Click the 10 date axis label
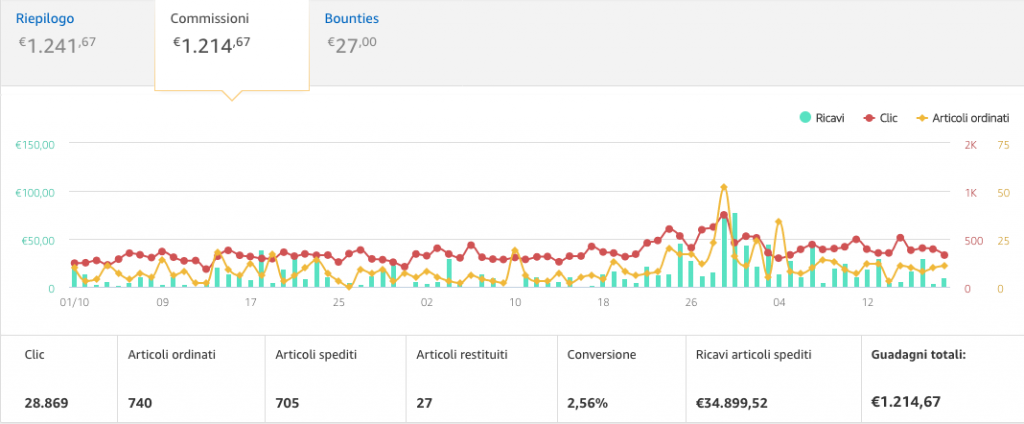The height and width of the screenshot is (424, 1024). (515, 303)
